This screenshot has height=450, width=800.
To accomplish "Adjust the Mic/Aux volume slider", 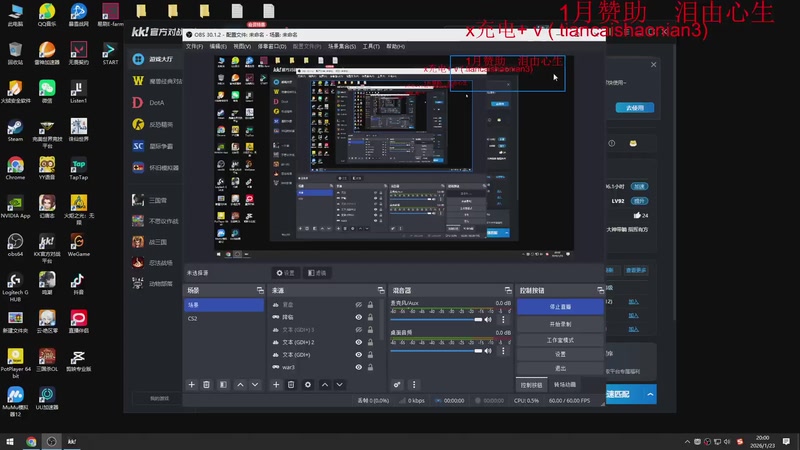I will click(436, 319).
